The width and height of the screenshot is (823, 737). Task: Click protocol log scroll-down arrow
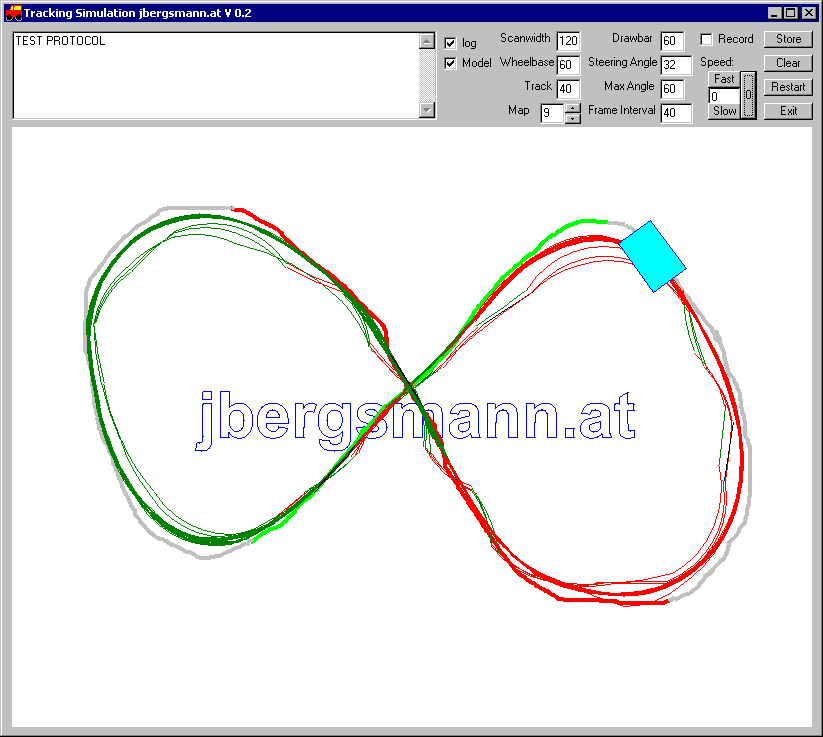(x=427, y=110)
